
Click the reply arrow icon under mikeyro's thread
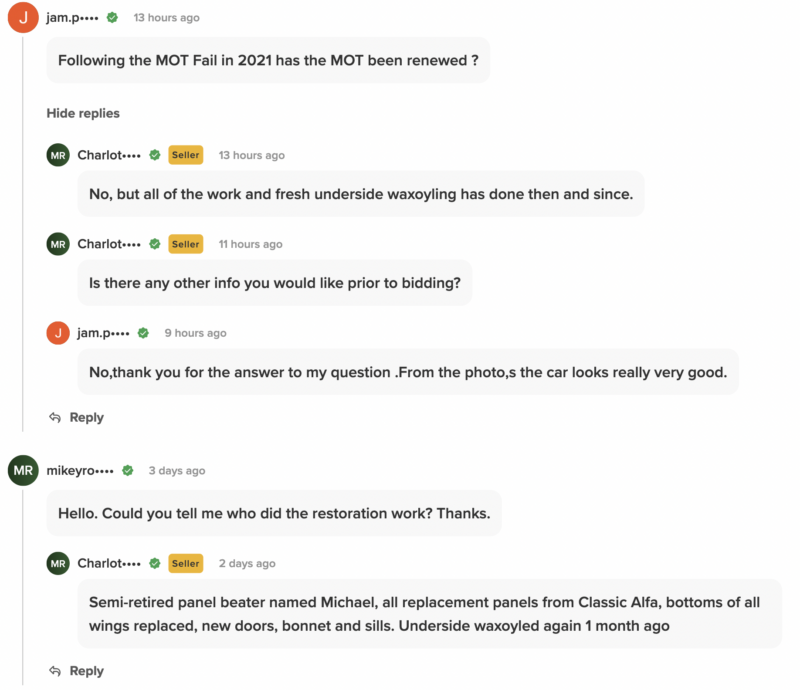click(x=55, y=671)
